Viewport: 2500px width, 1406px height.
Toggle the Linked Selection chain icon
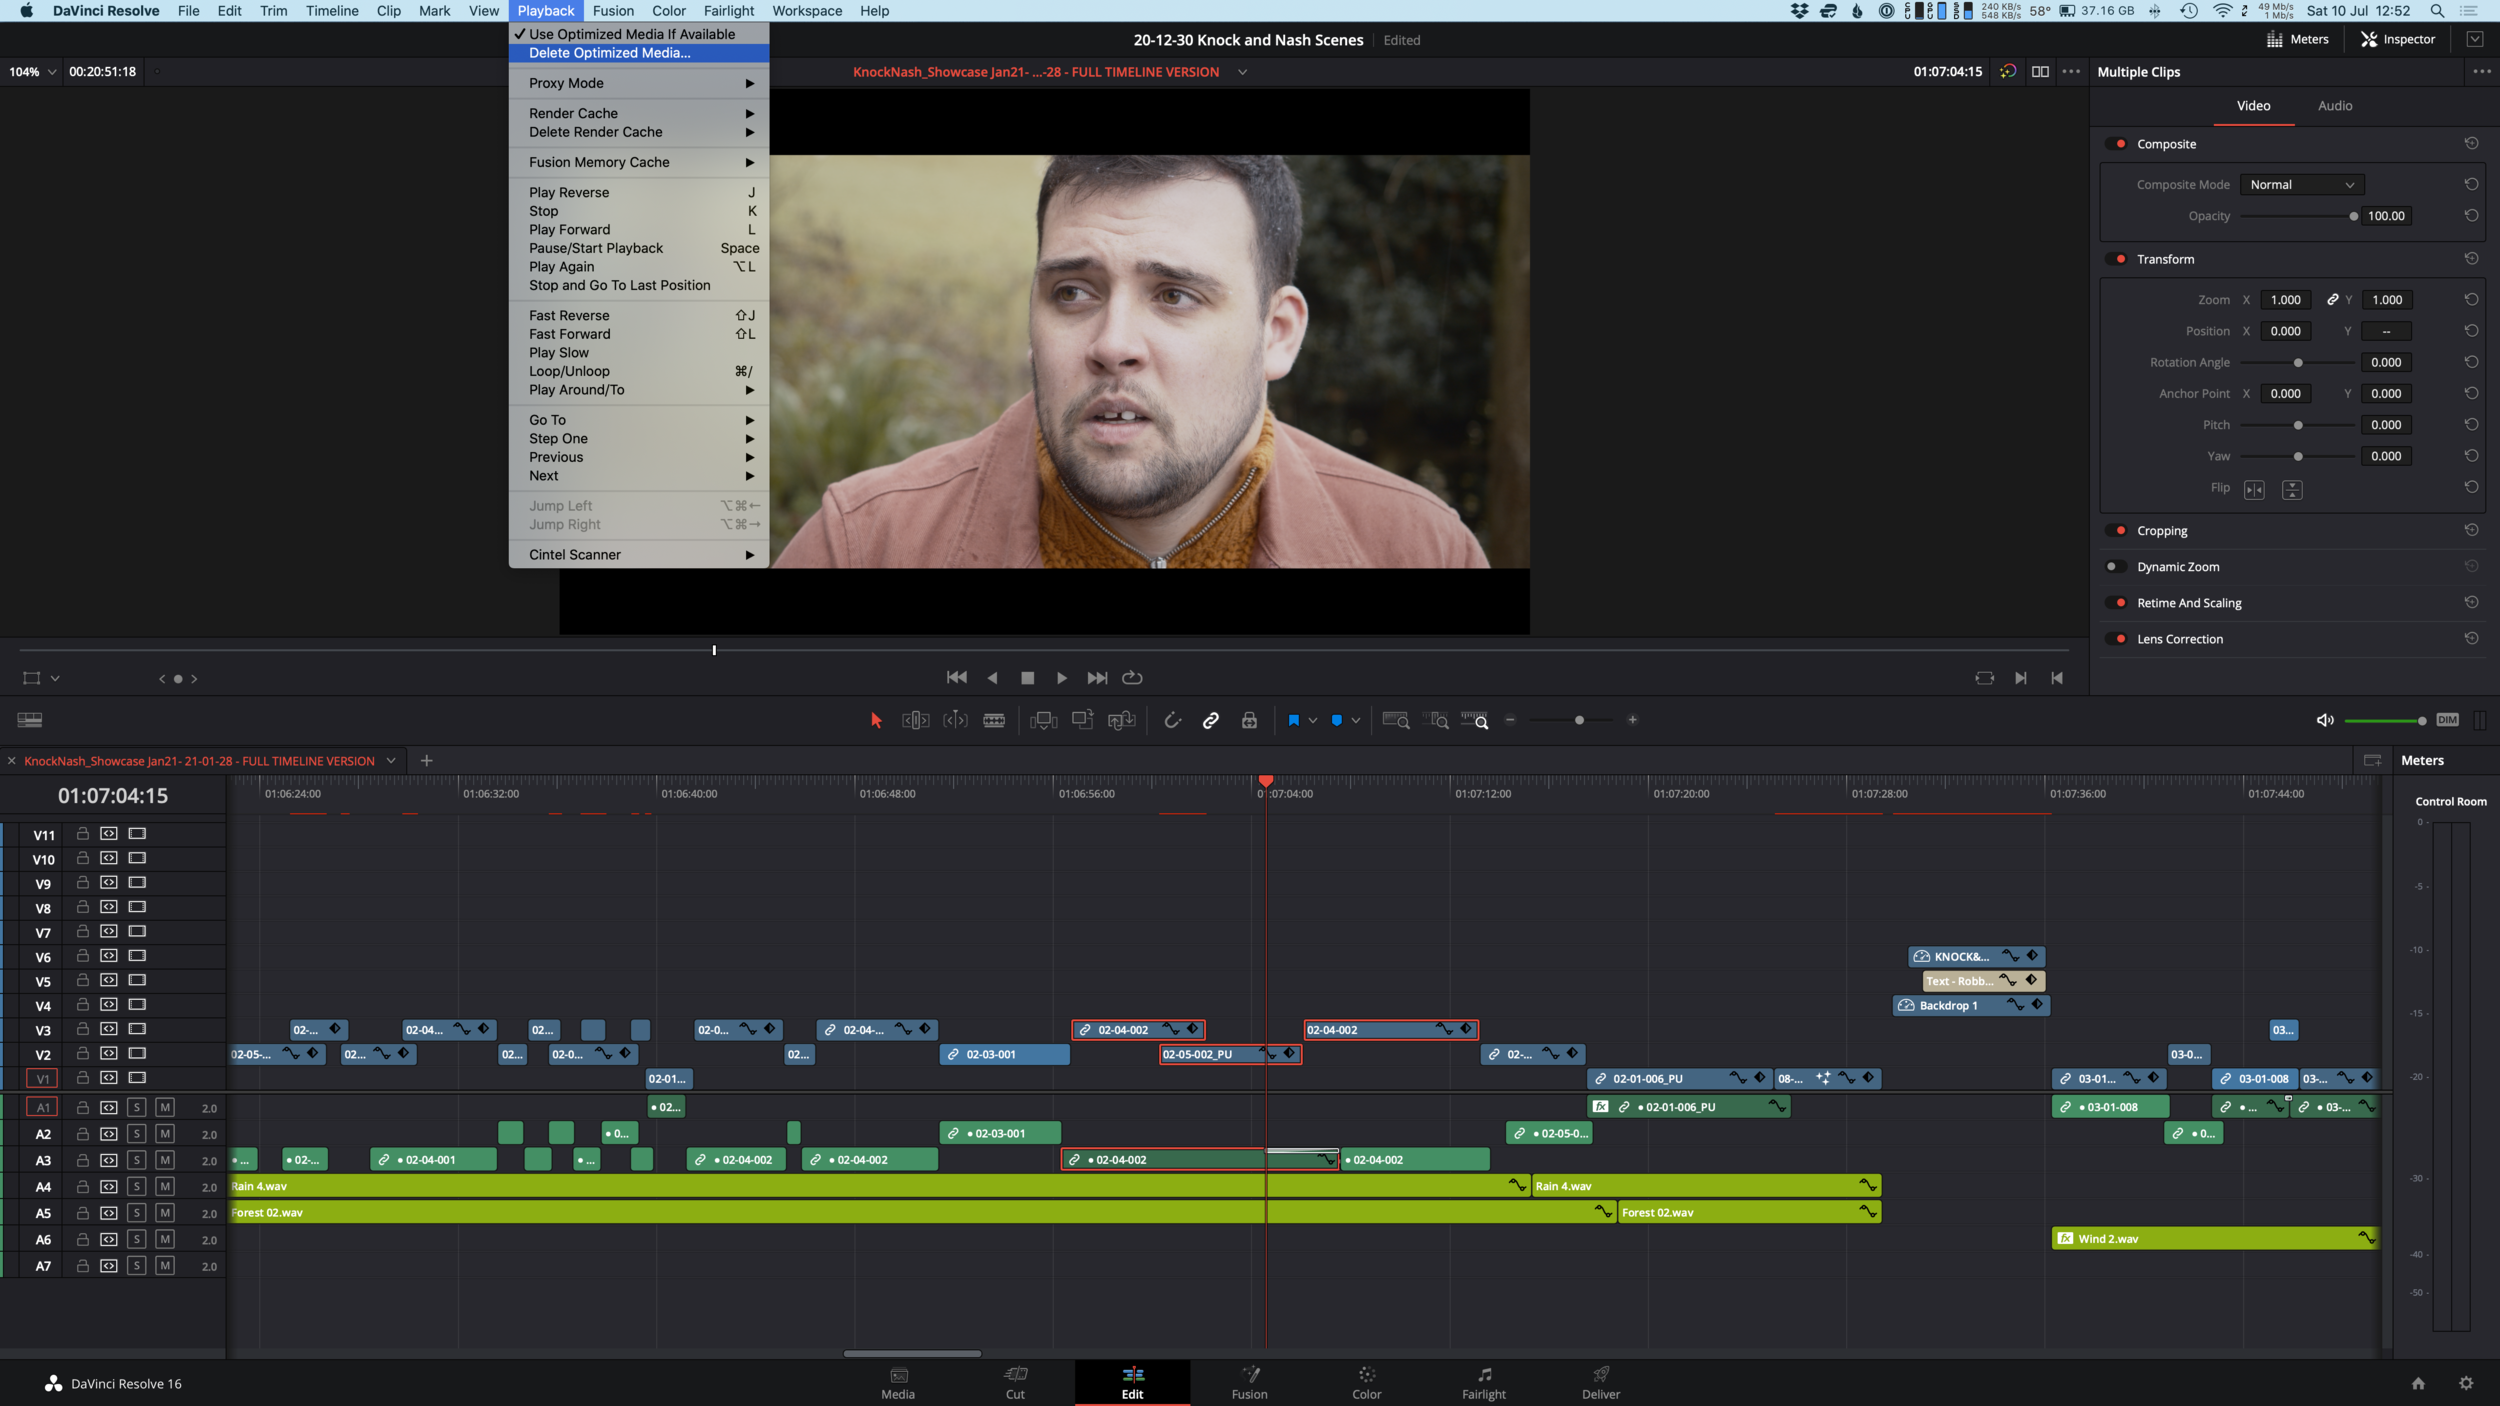pyautogui.click(x=1210, y=720)
